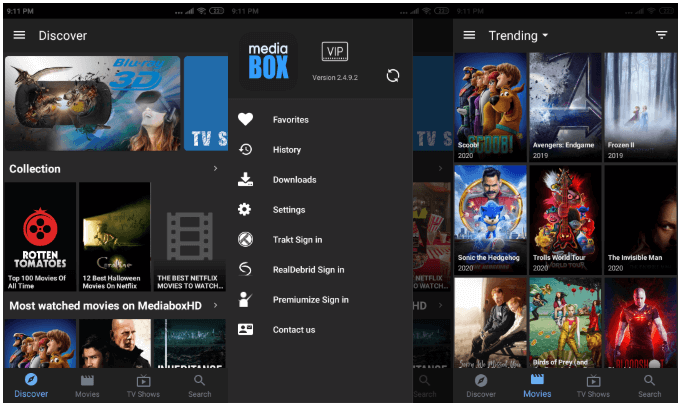The height and width of the screenshot is (409, 684).
Task: Open The Invisible Man poster
Action: (x=642, y=221)
